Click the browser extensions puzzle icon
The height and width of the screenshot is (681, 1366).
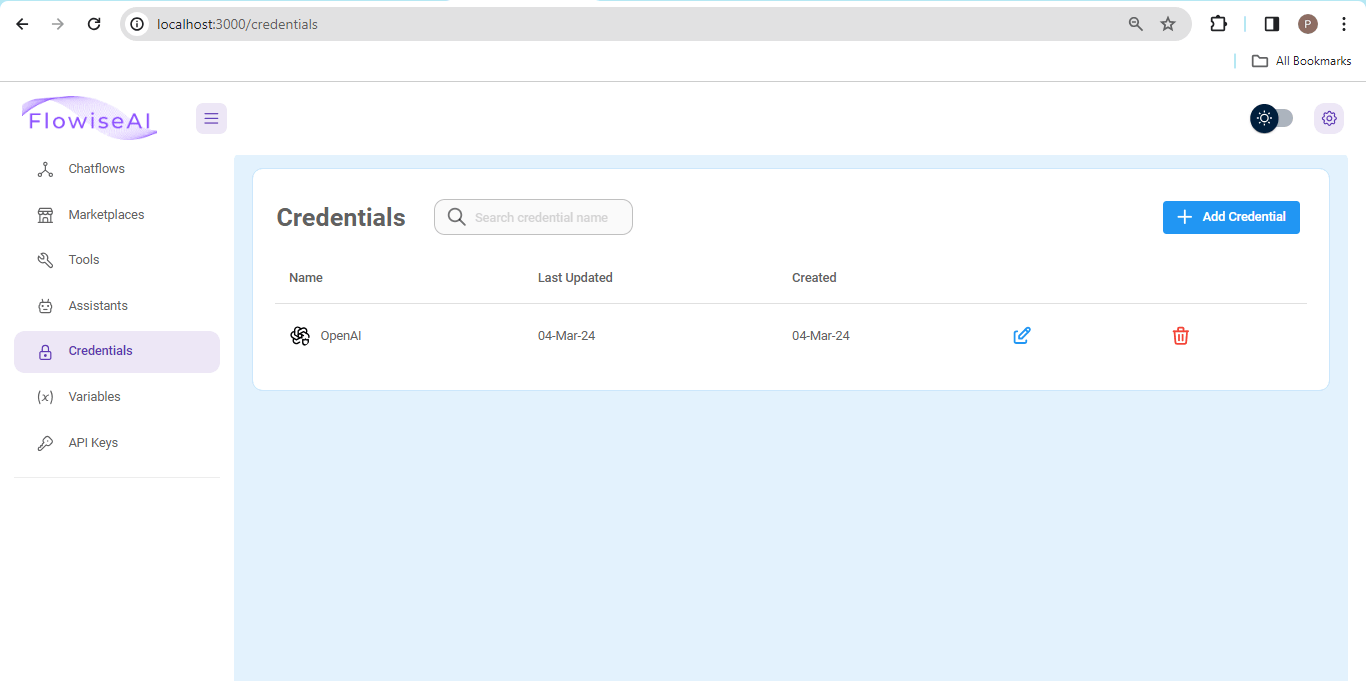tap(1218, 24)
